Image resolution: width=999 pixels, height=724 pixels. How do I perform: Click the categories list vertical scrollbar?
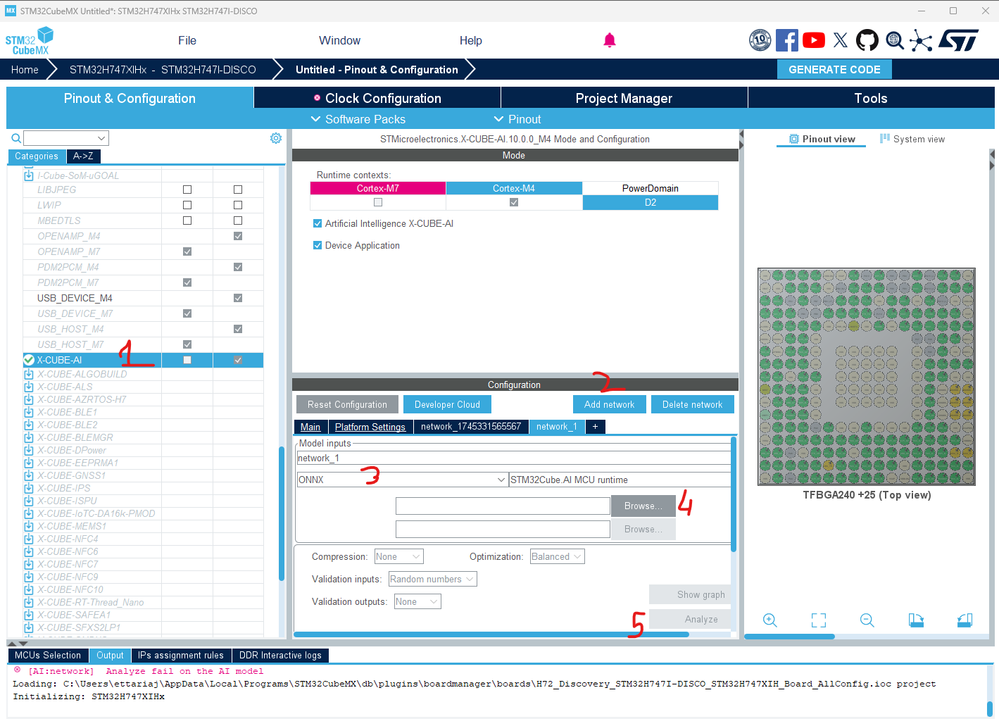click(x=282, y=514)
